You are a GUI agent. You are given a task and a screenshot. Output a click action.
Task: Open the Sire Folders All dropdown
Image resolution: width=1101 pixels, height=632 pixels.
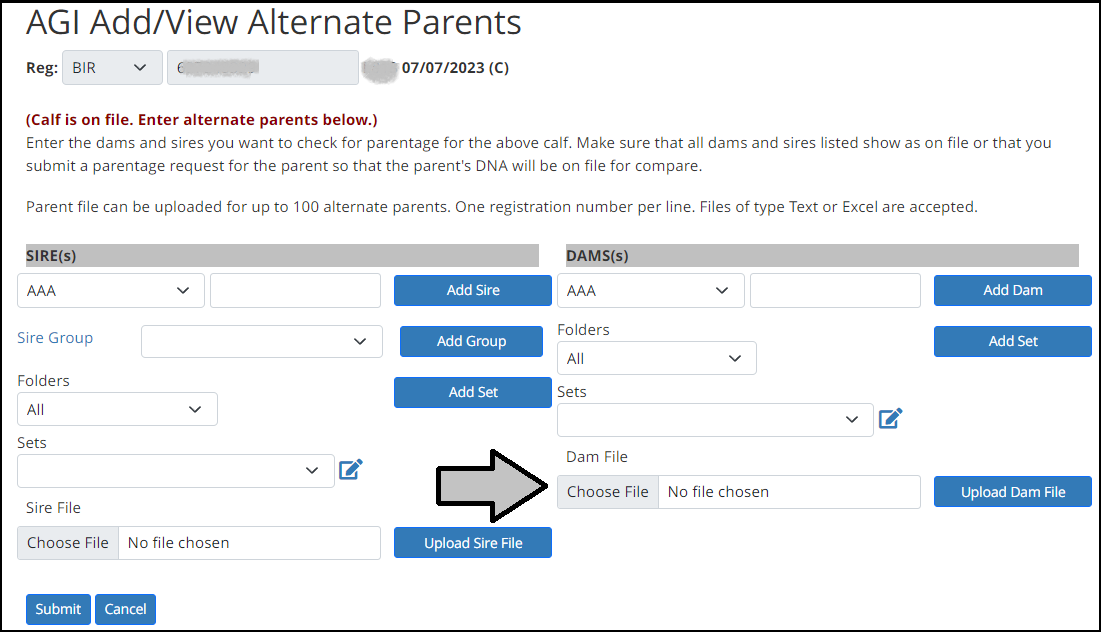coord(117,409)
